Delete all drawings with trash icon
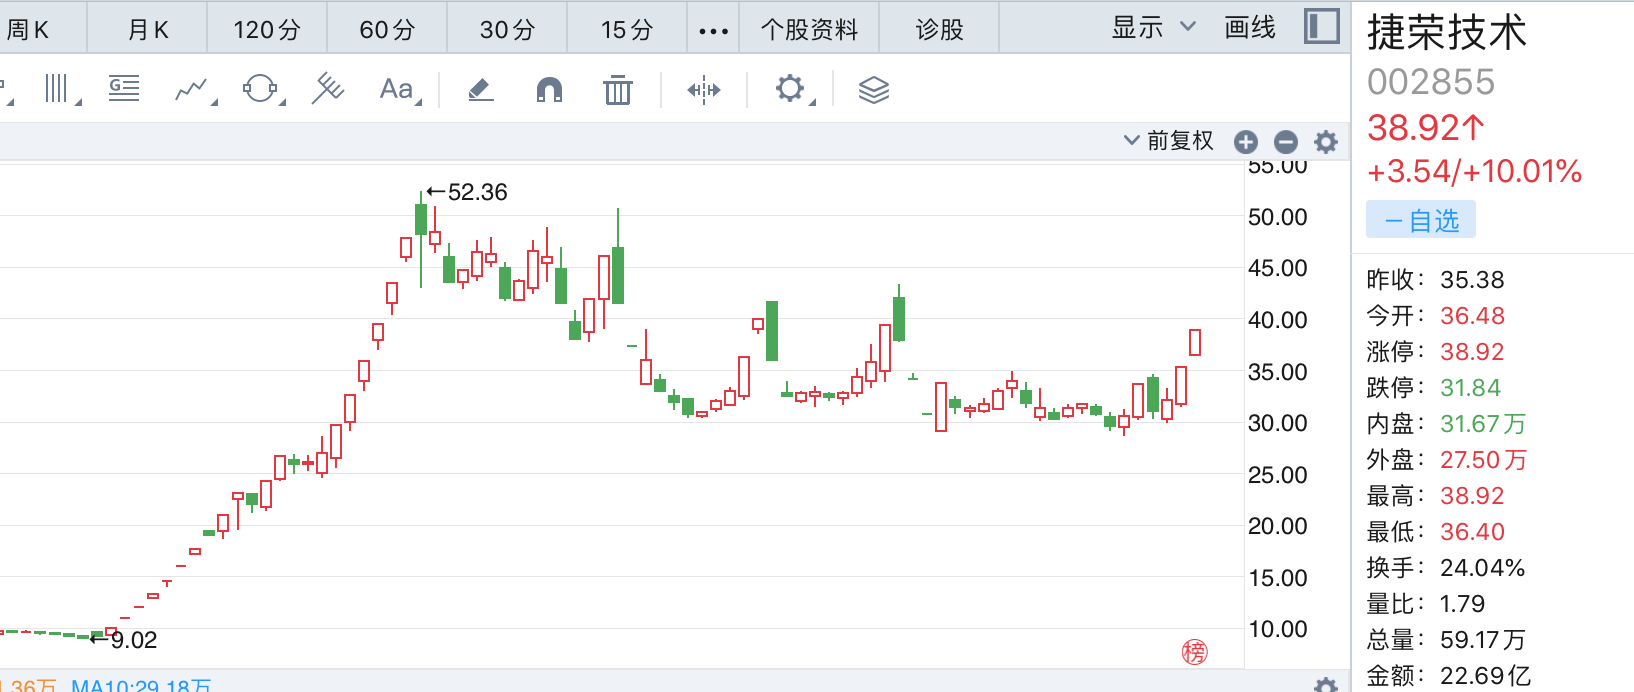This screenshot has width=1634, height=692. click(618, 90)
